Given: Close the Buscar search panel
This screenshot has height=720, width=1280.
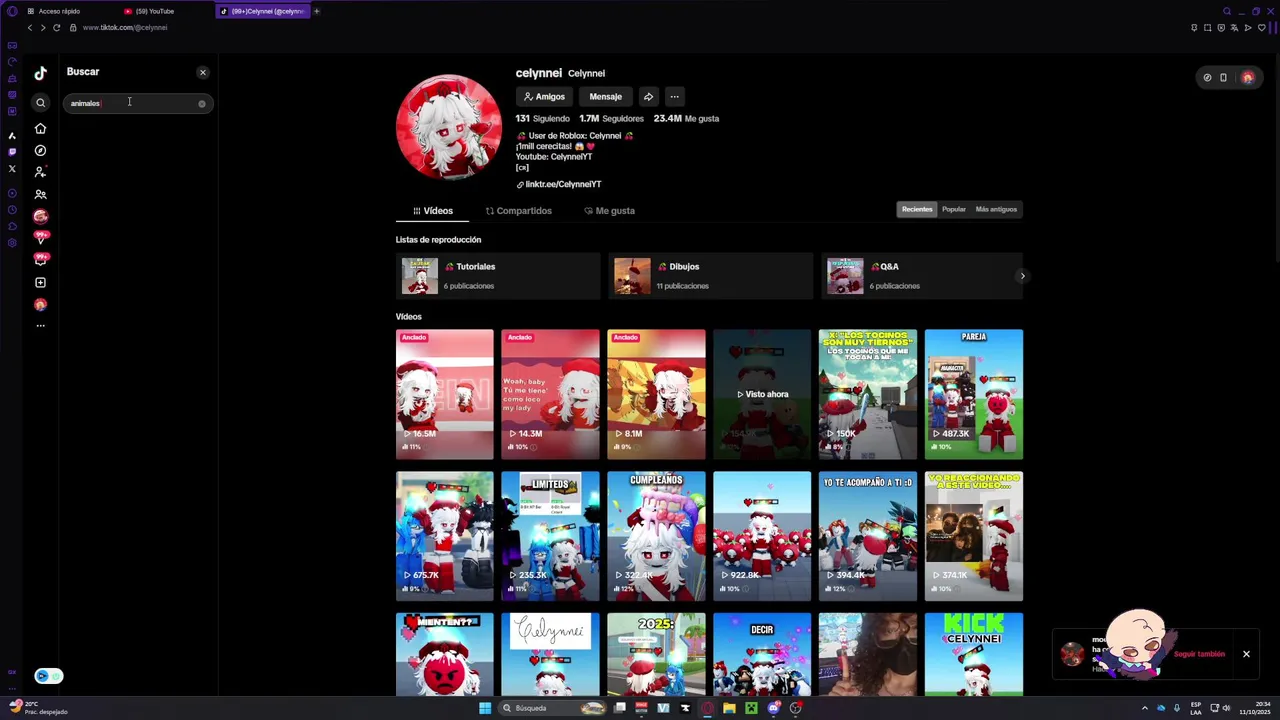Looking at the screenshot, I should point(202,72).
